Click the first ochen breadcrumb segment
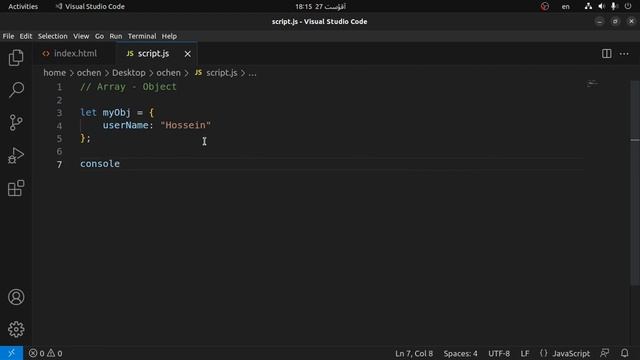 coord(89,73)
